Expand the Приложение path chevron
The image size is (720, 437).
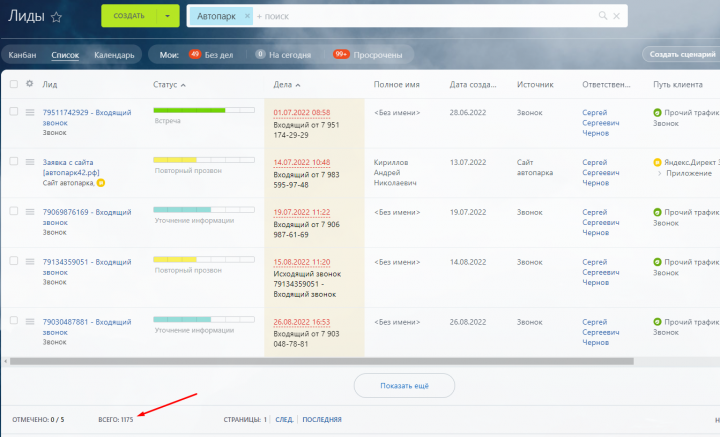pos(659,174)
